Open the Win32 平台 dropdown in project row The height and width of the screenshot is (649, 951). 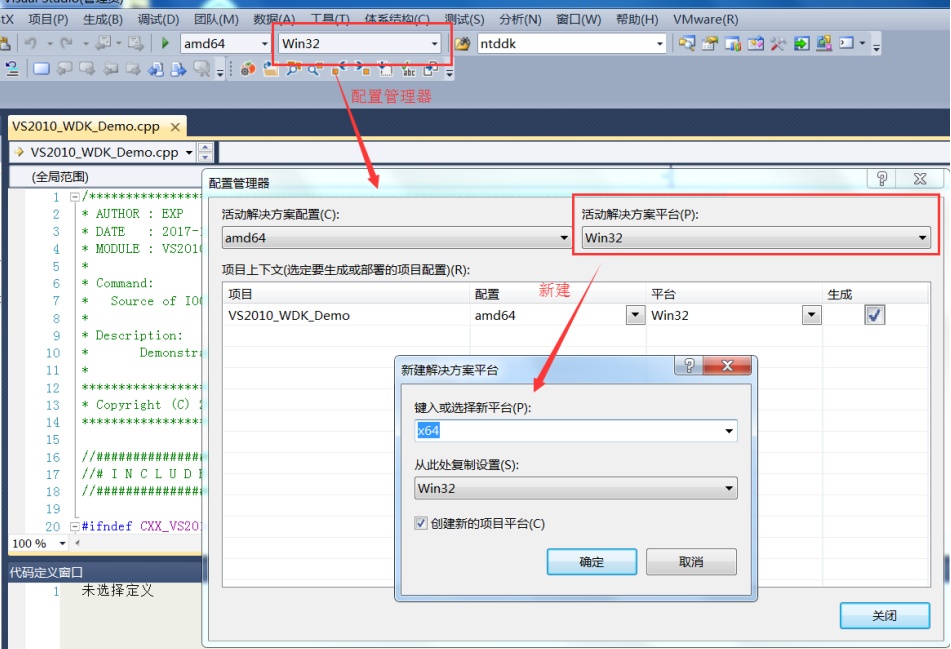[x=812, y=315]
